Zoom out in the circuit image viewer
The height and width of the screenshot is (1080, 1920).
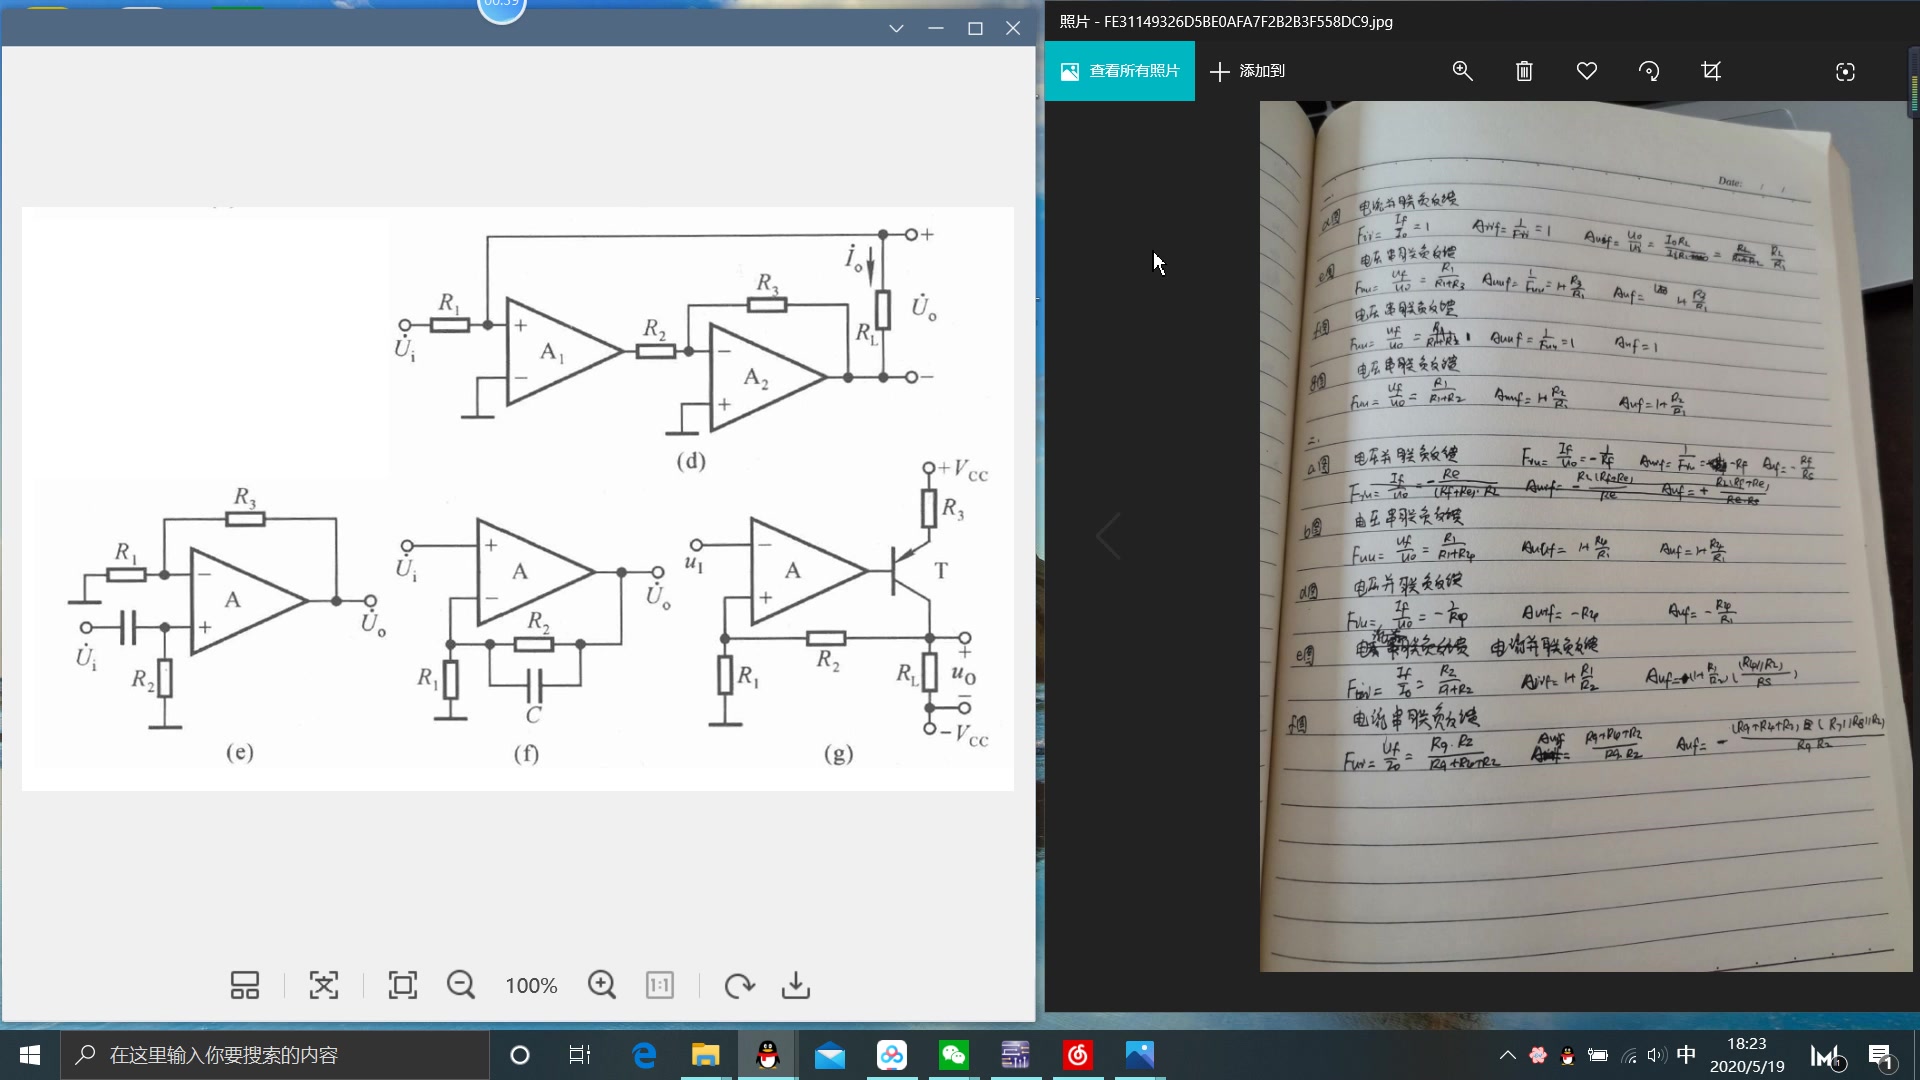click(461, 985)
